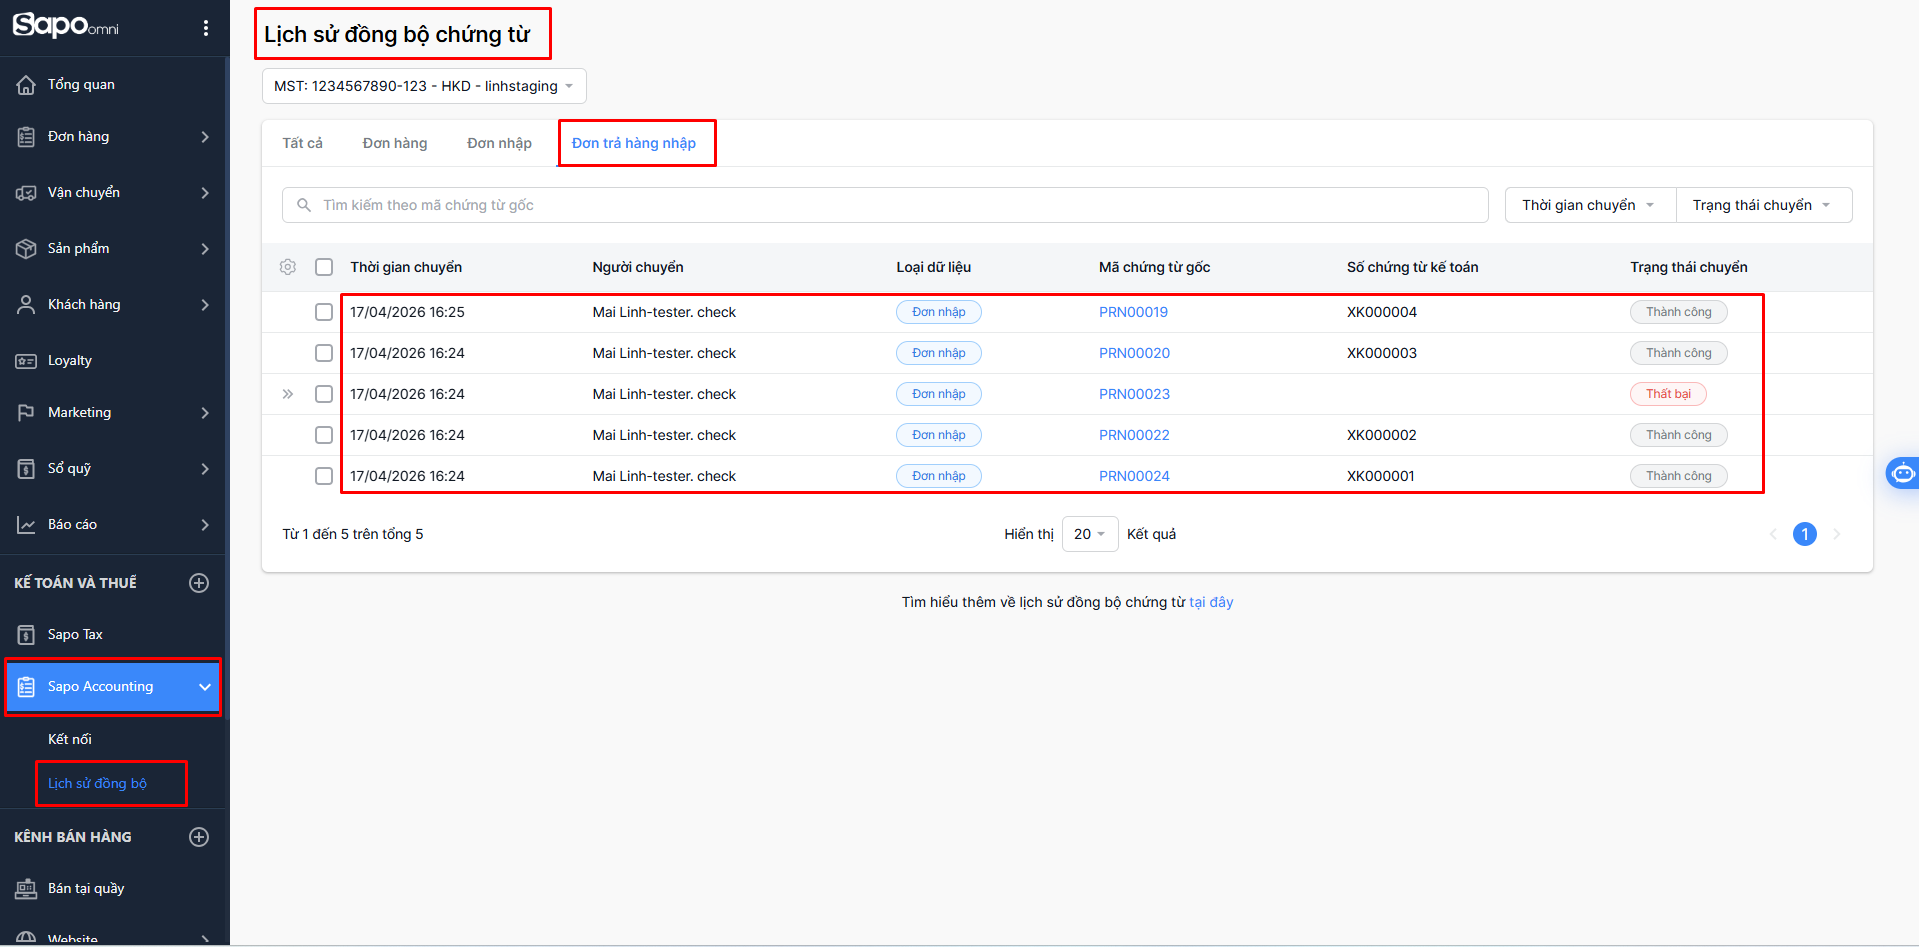The image size is (1919, 947).
Task: Click the 'tại đây' learn more link
Action: tap(1211, 602)
